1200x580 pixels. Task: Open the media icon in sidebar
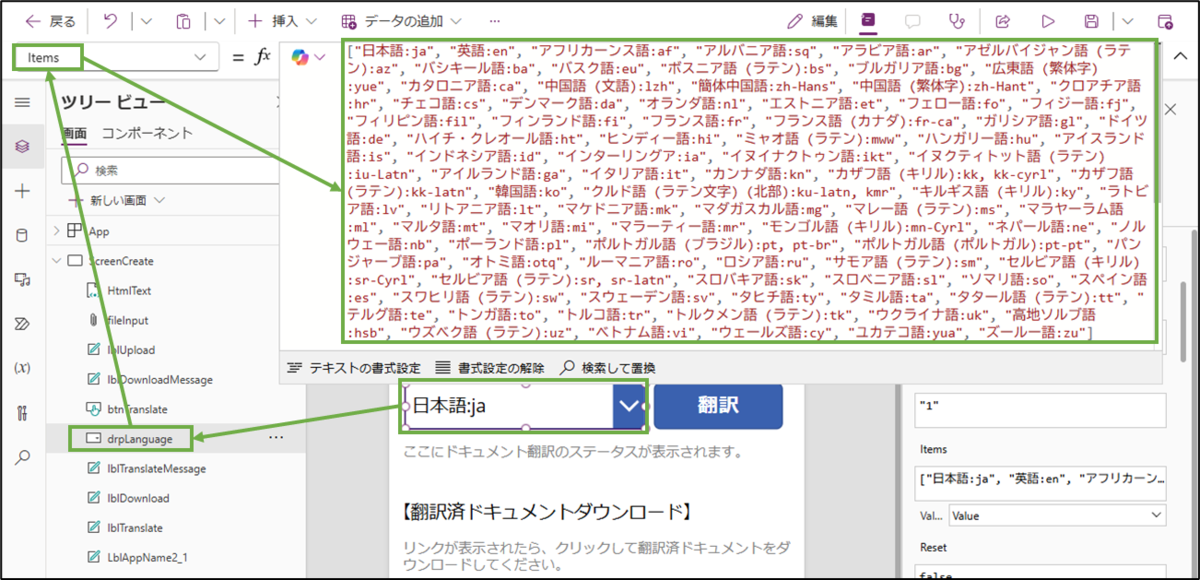tap(23, 279)
